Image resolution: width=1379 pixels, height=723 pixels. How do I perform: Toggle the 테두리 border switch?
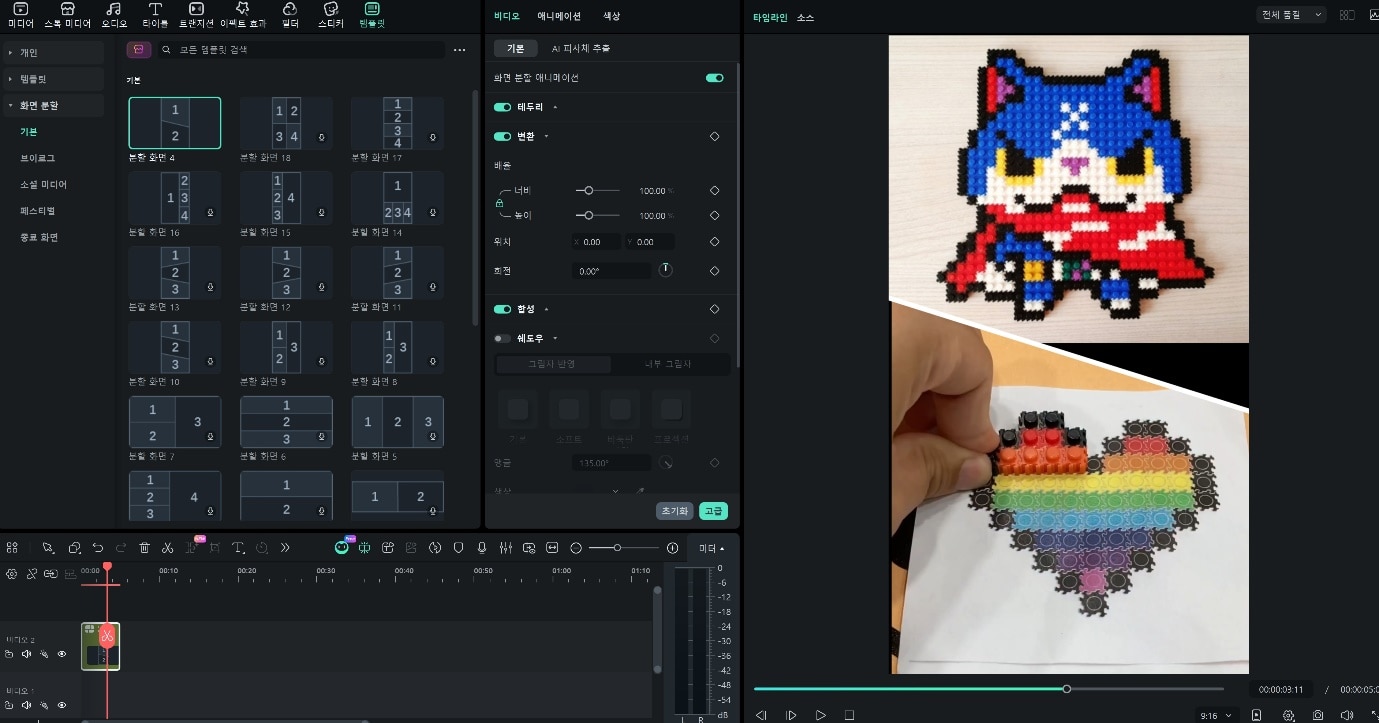click(x=502, y=107)
